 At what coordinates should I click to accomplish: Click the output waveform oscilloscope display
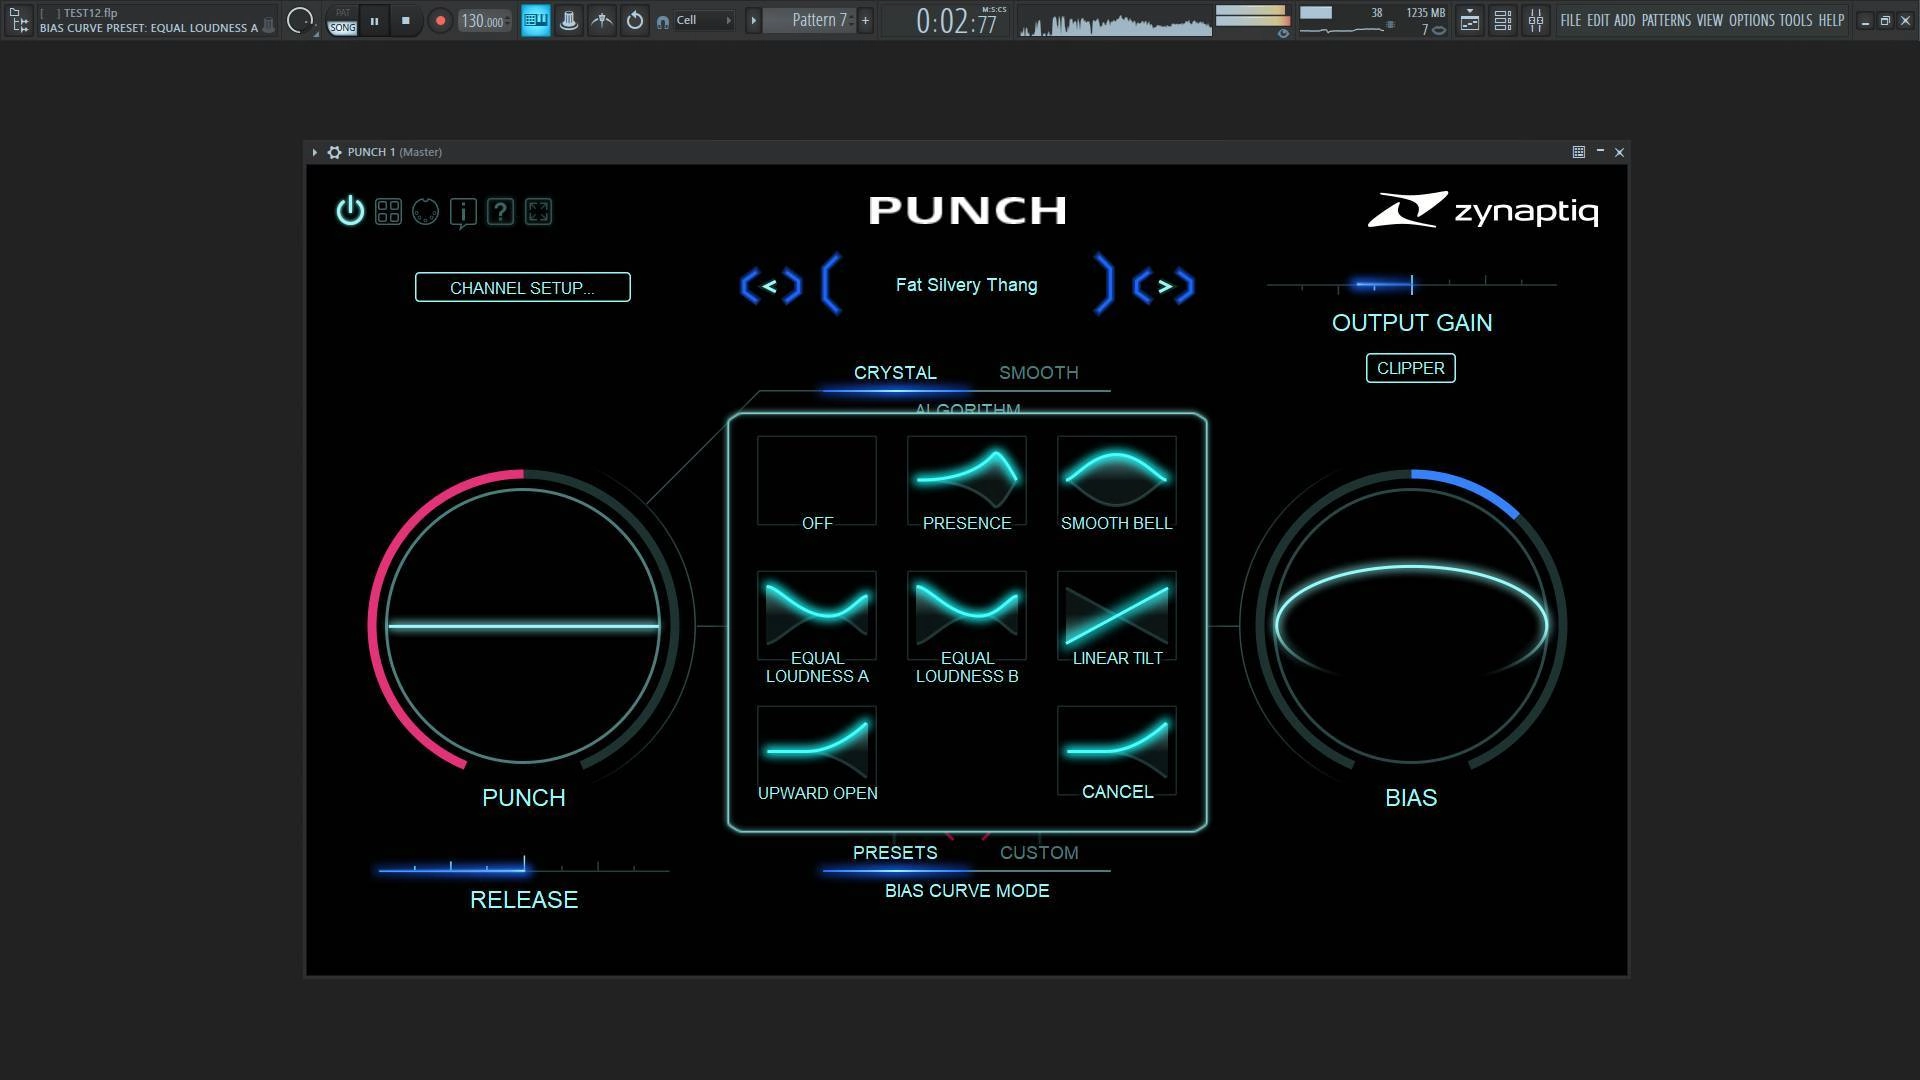click(1115, 22)
